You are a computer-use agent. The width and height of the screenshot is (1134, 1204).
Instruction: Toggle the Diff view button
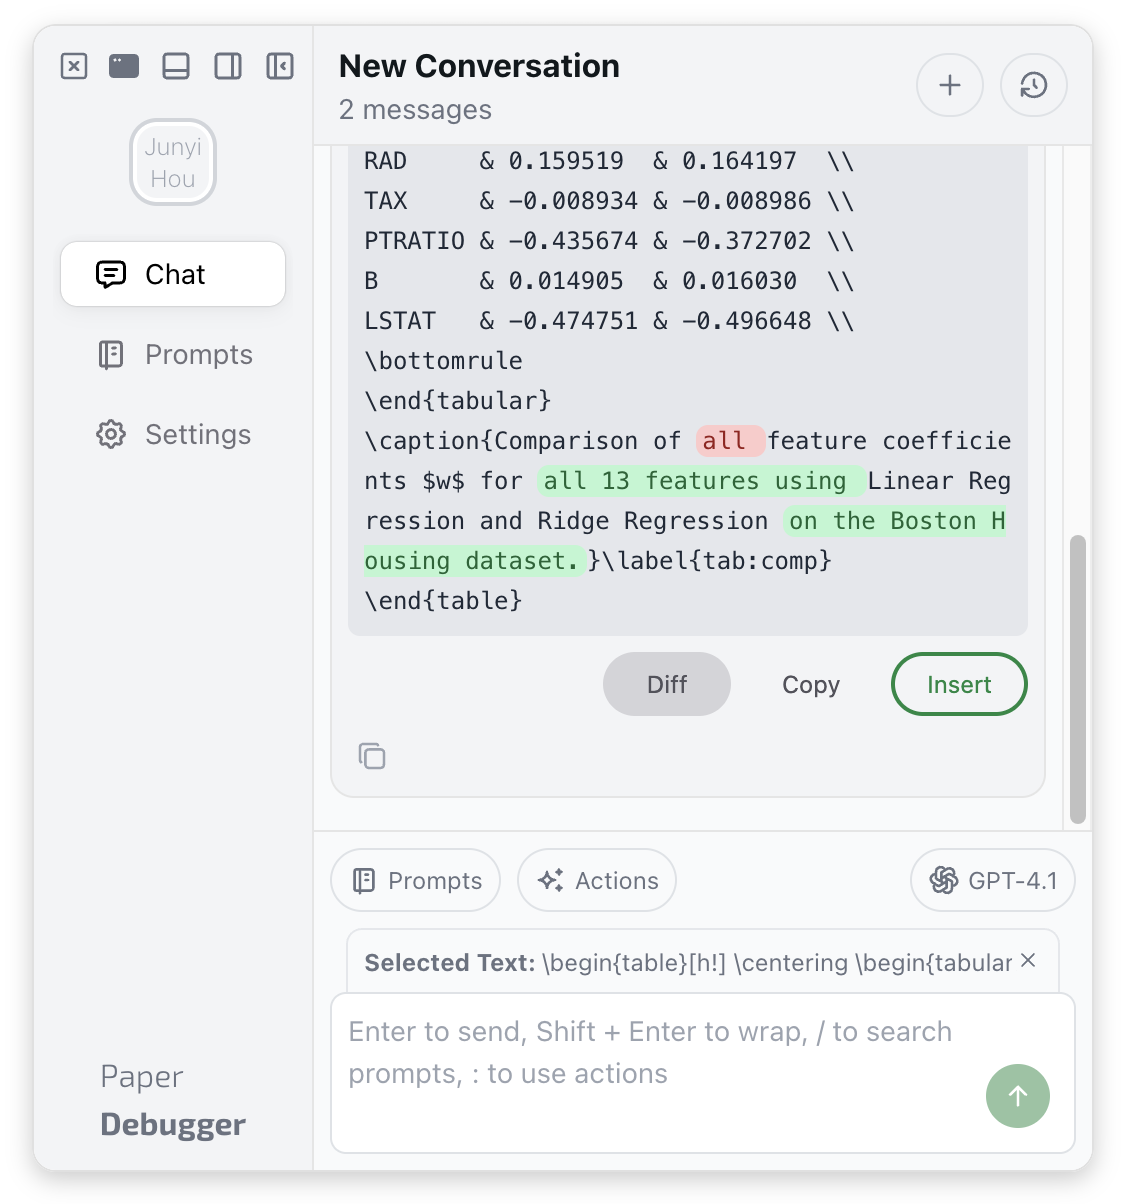pos(666,684)
